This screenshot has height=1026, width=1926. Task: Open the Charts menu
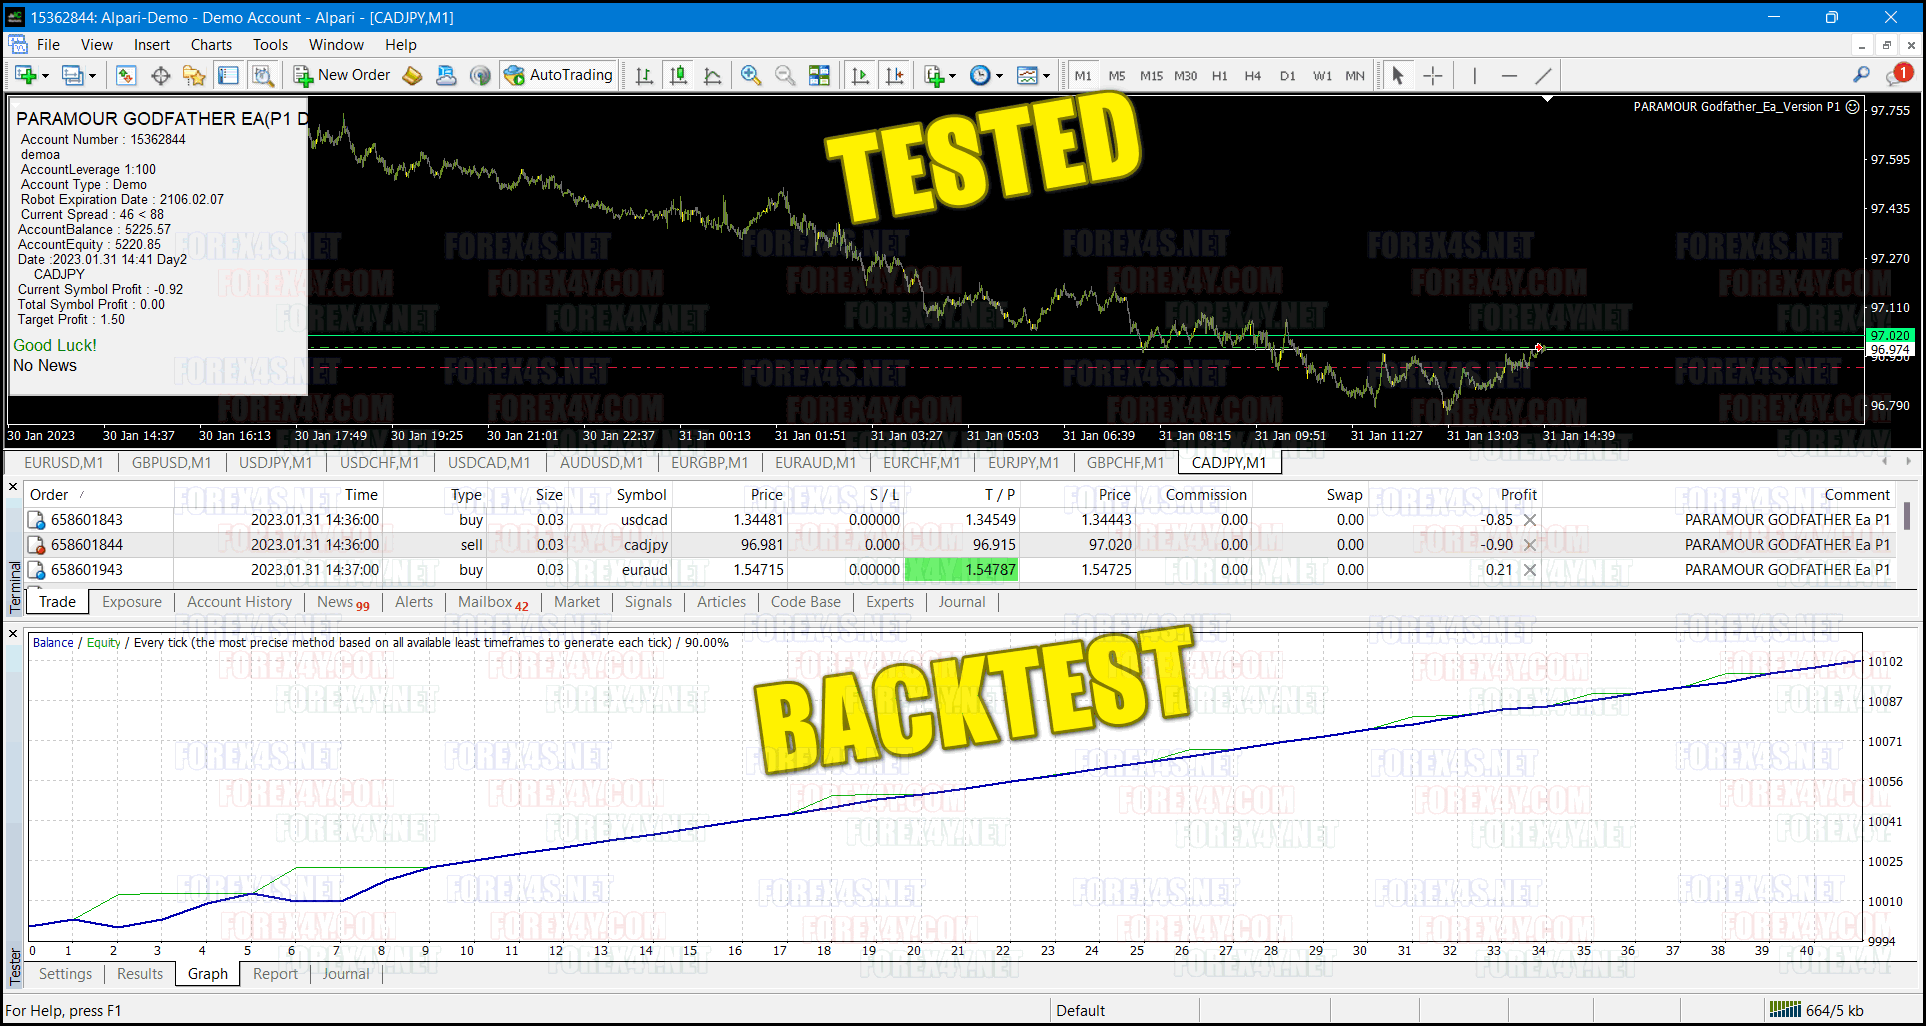point(211,45)
